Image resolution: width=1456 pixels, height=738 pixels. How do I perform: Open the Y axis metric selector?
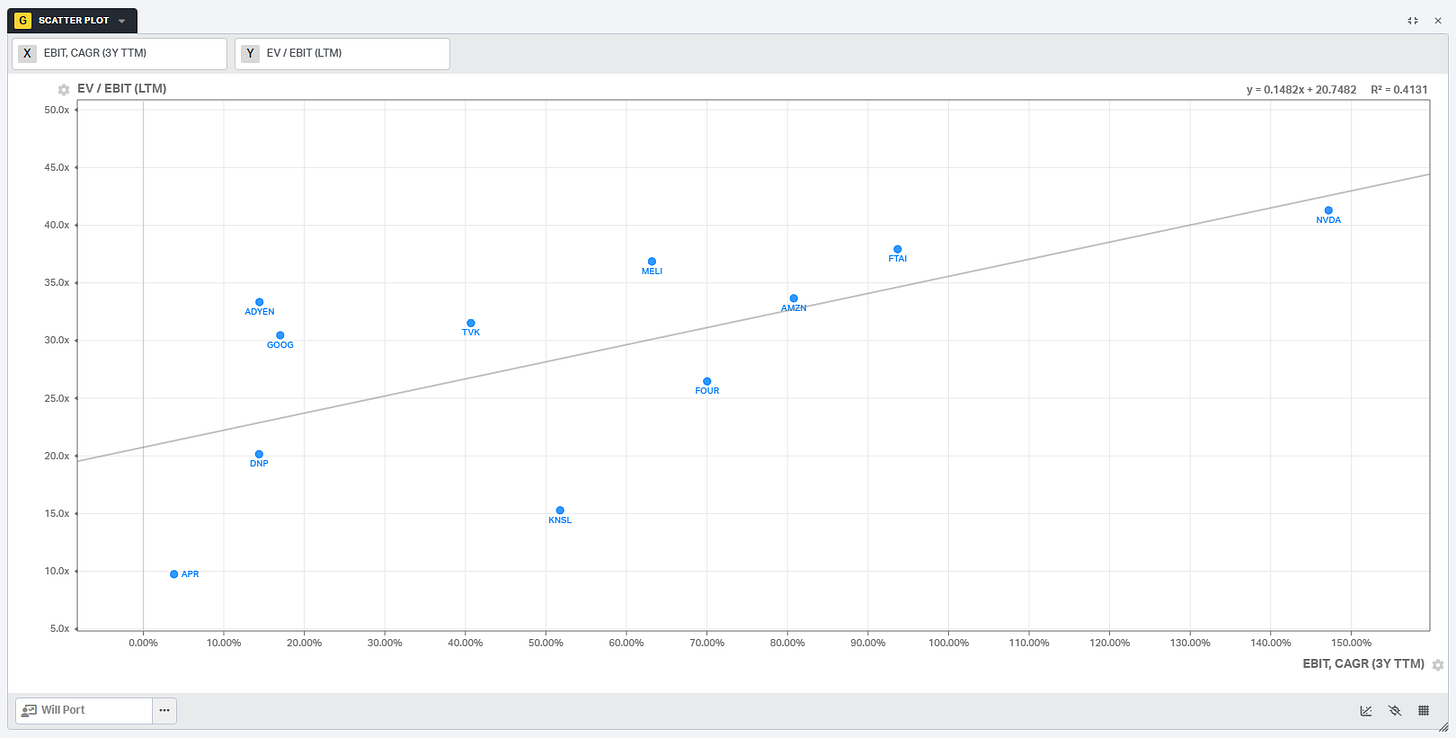click(342, 53)
